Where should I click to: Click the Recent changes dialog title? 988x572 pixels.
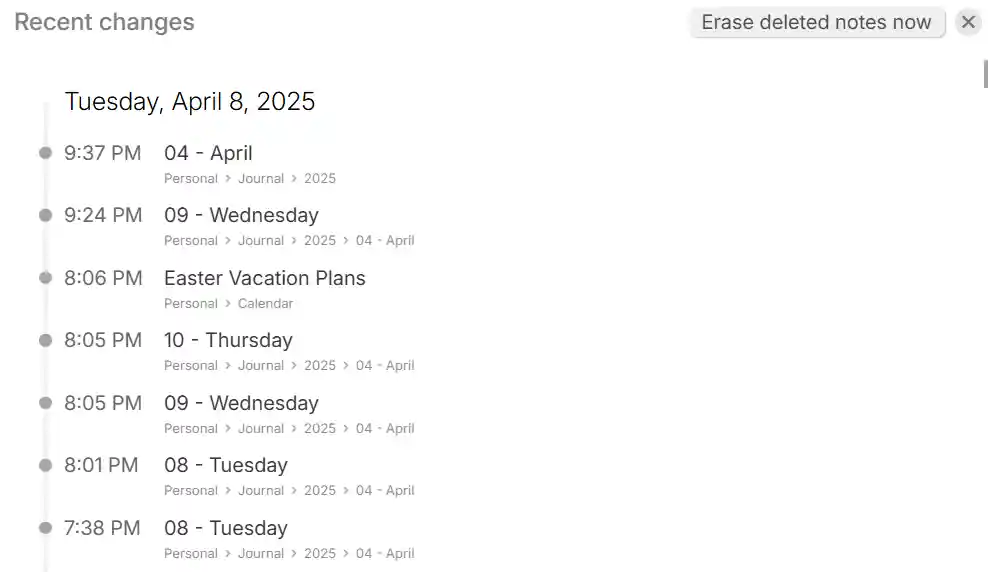[x=104, y=22]
